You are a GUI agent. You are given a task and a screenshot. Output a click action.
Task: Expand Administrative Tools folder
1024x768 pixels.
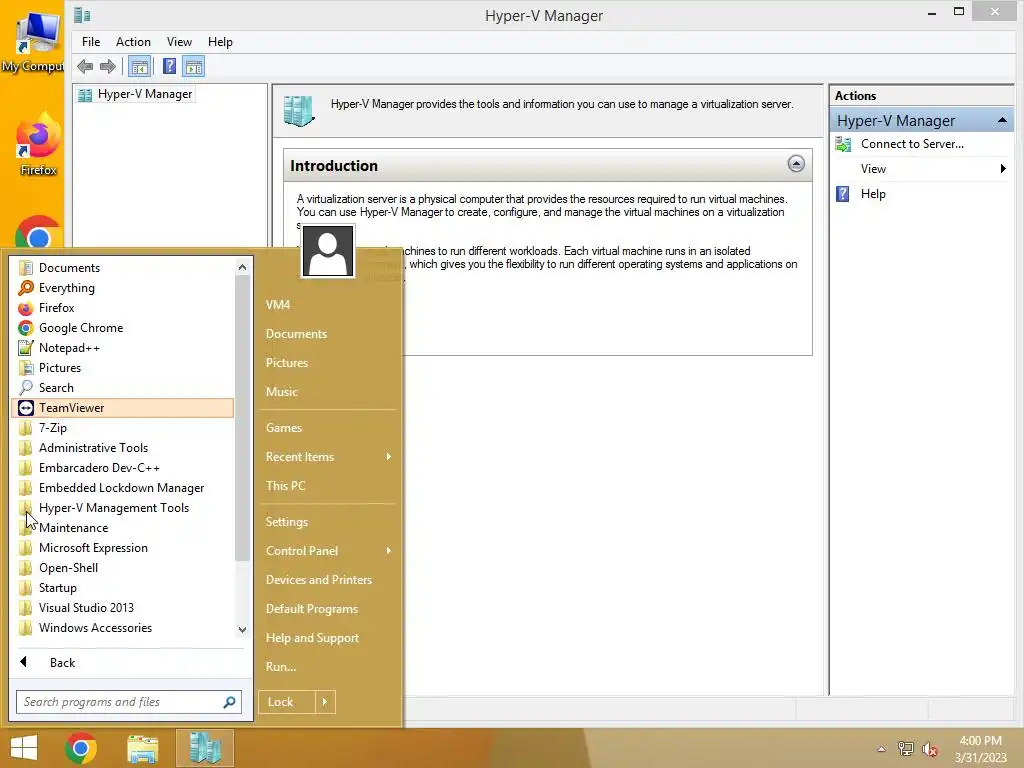123,448
